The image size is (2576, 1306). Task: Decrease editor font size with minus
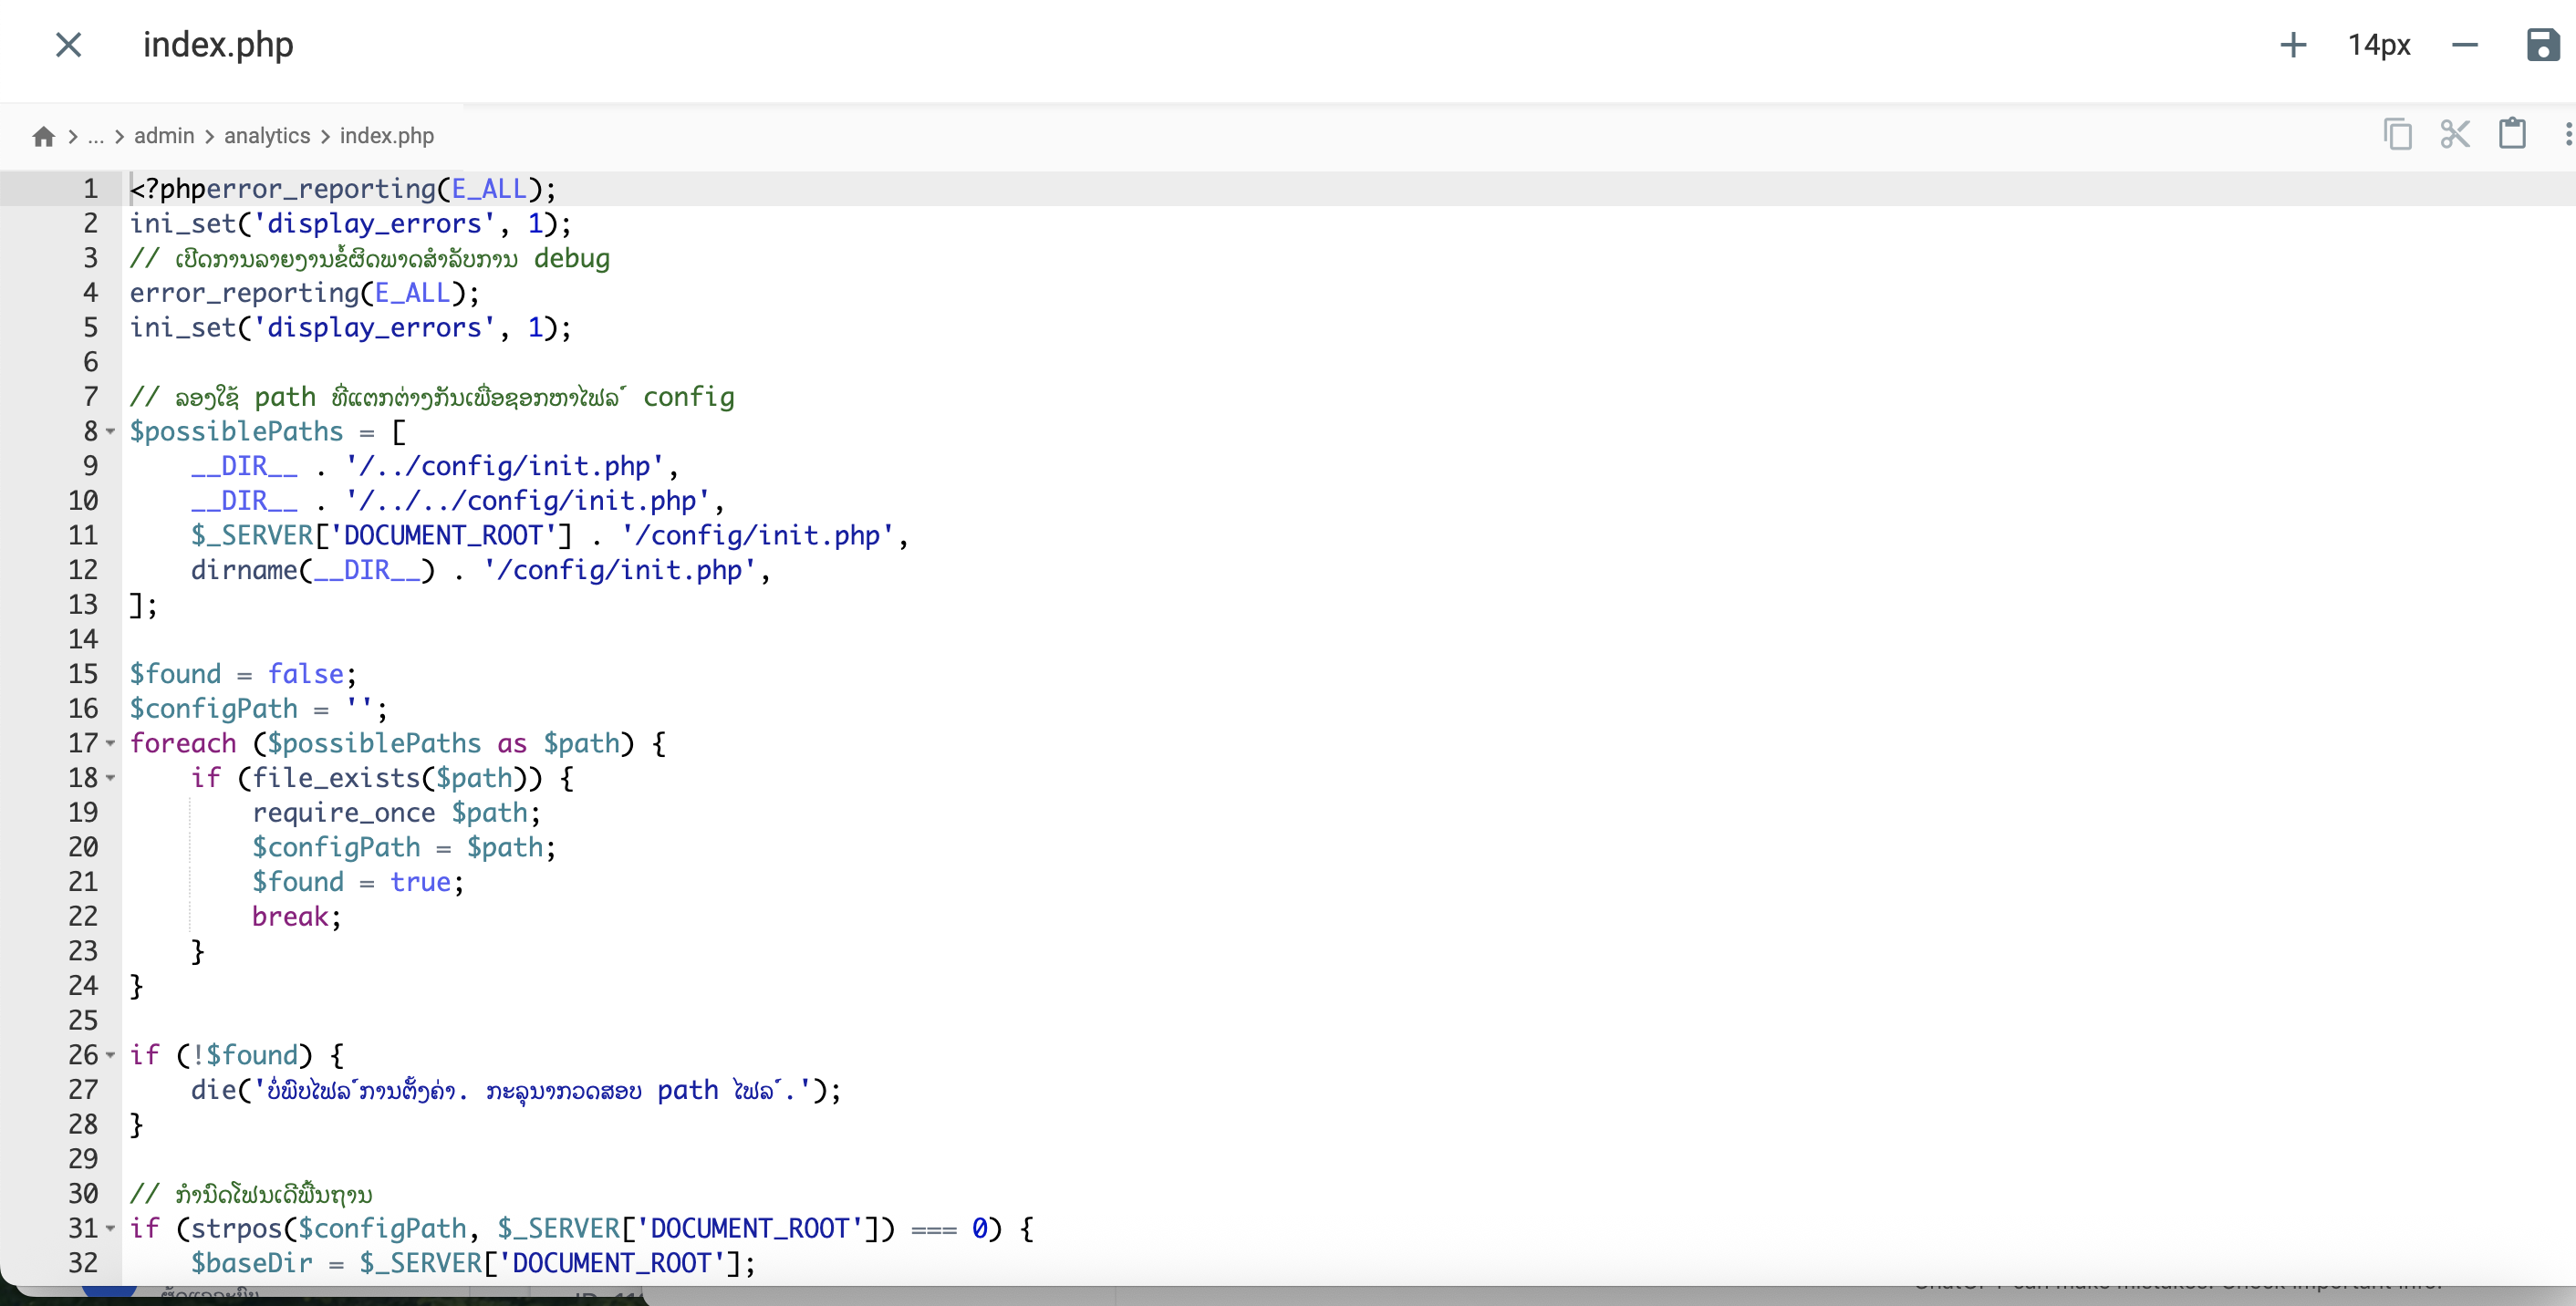pyautogui.click(x=2464, y=45)
